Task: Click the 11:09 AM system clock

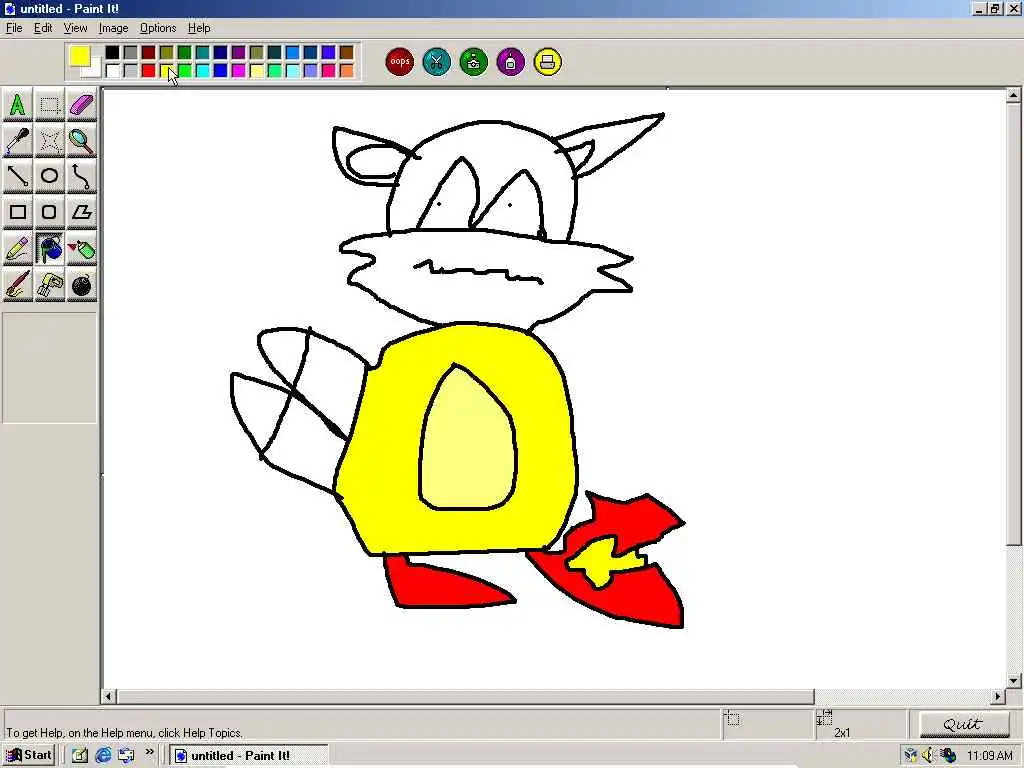Action: click(989, 756)
